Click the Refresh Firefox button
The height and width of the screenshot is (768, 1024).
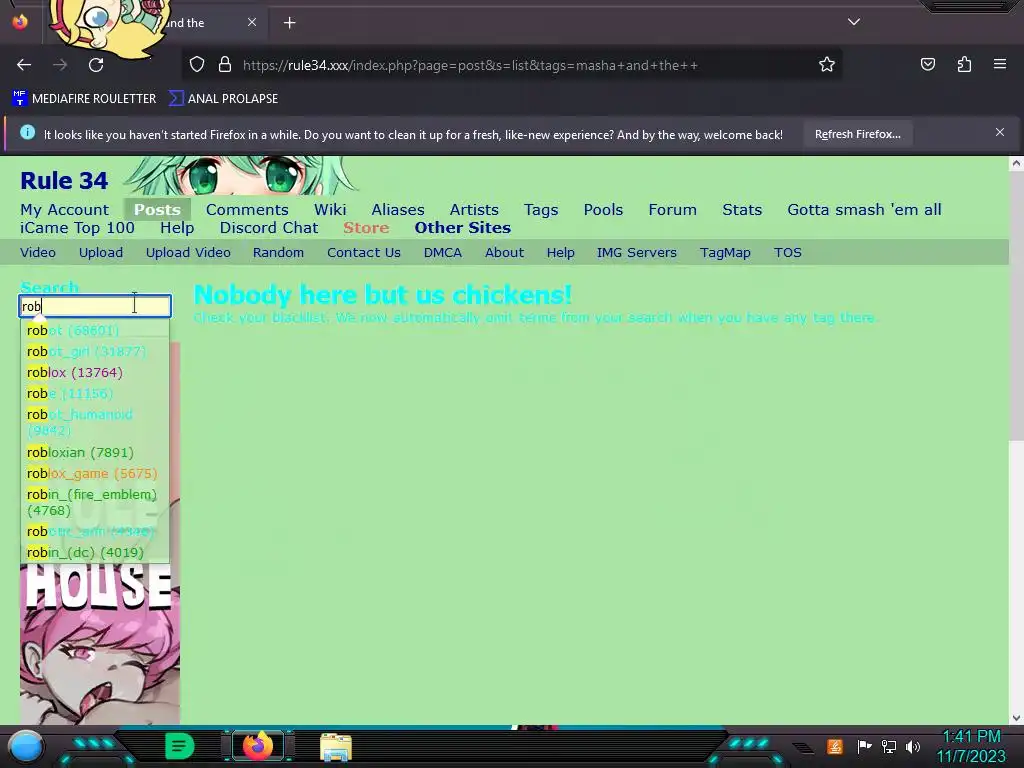pos(857,135)
